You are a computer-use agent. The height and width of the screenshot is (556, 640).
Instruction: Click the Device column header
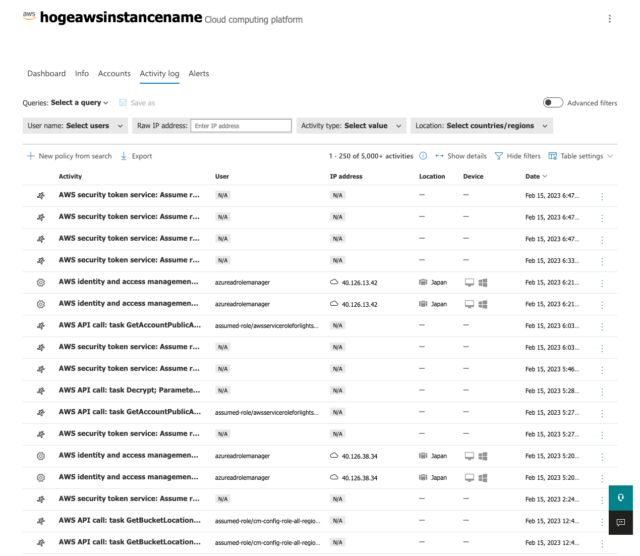pyautogui.click(x=473, y=176)
